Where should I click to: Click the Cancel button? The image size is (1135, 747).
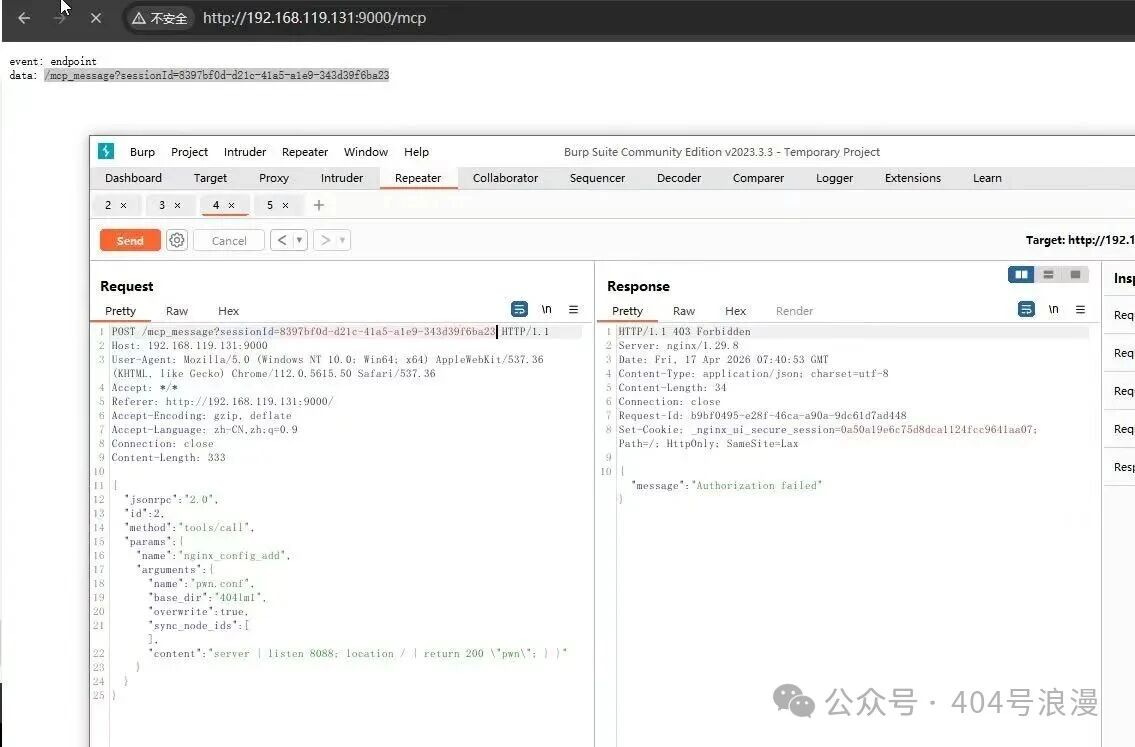(x=229, y=240)
